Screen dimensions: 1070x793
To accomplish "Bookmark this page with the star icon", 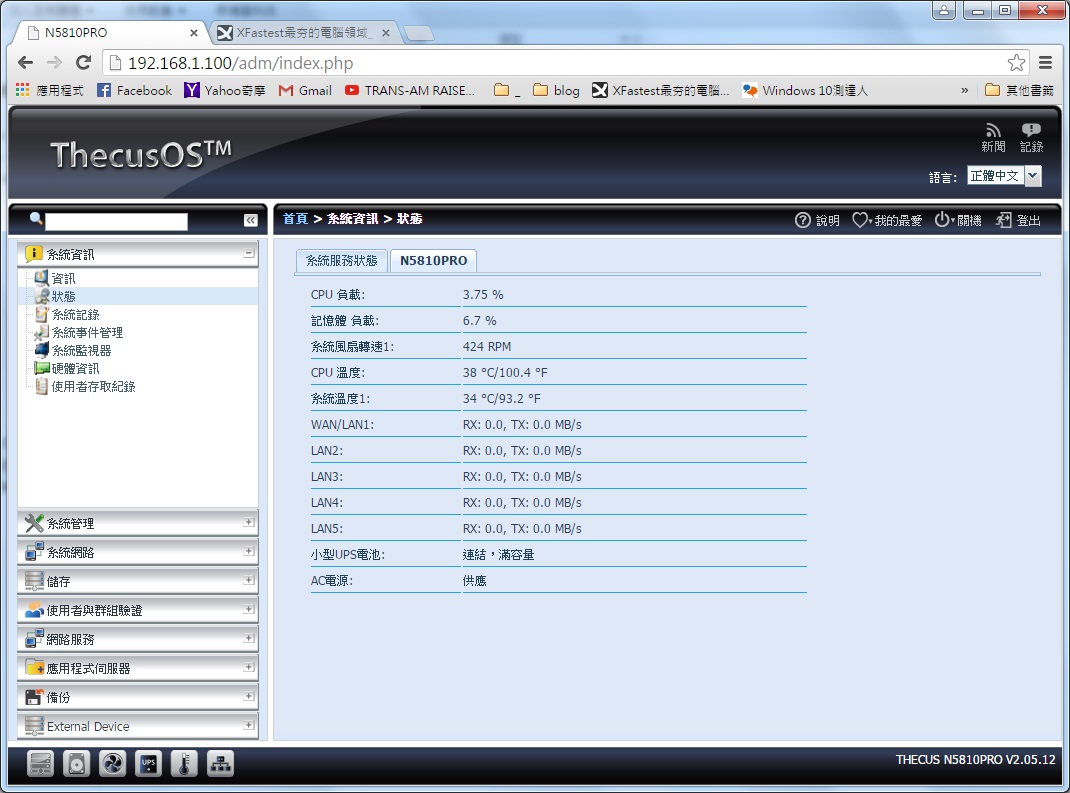I will click(1016, 63).
